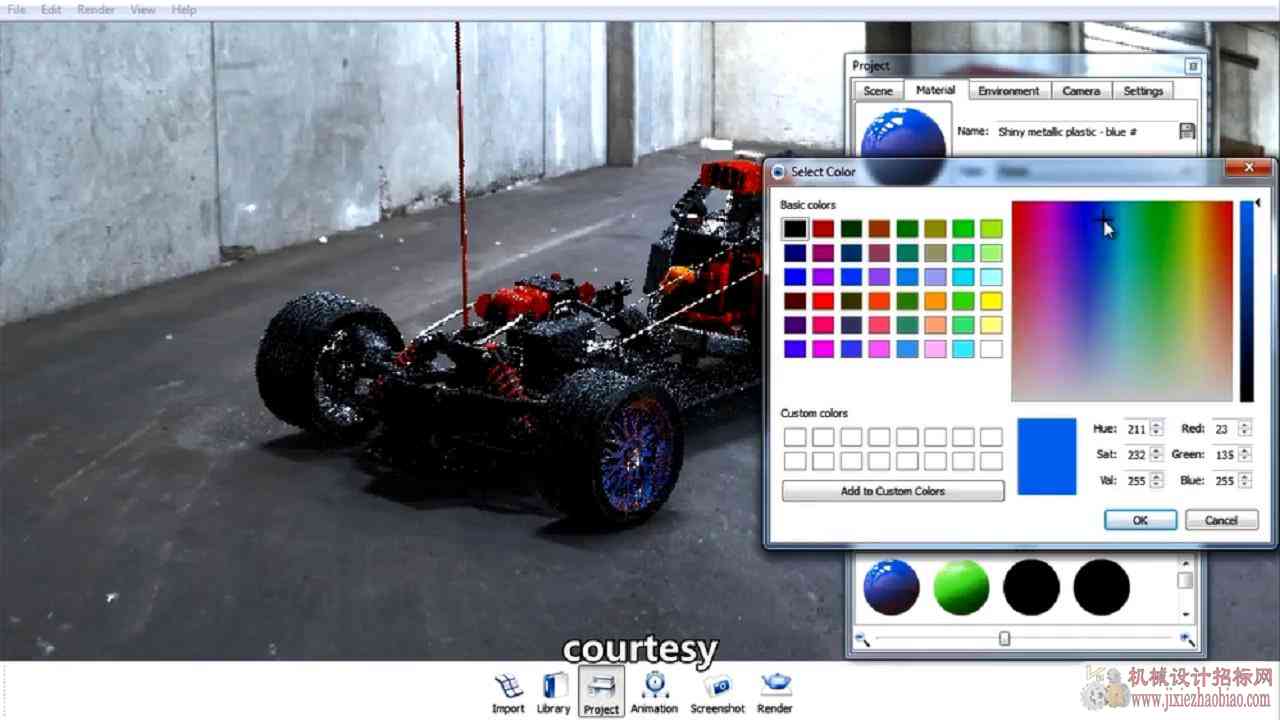The width and height of the screenshot is (1280, 720).
Task: Pick the pale yellow swatch in Basic colors
Action: click(x=991, y=325)
